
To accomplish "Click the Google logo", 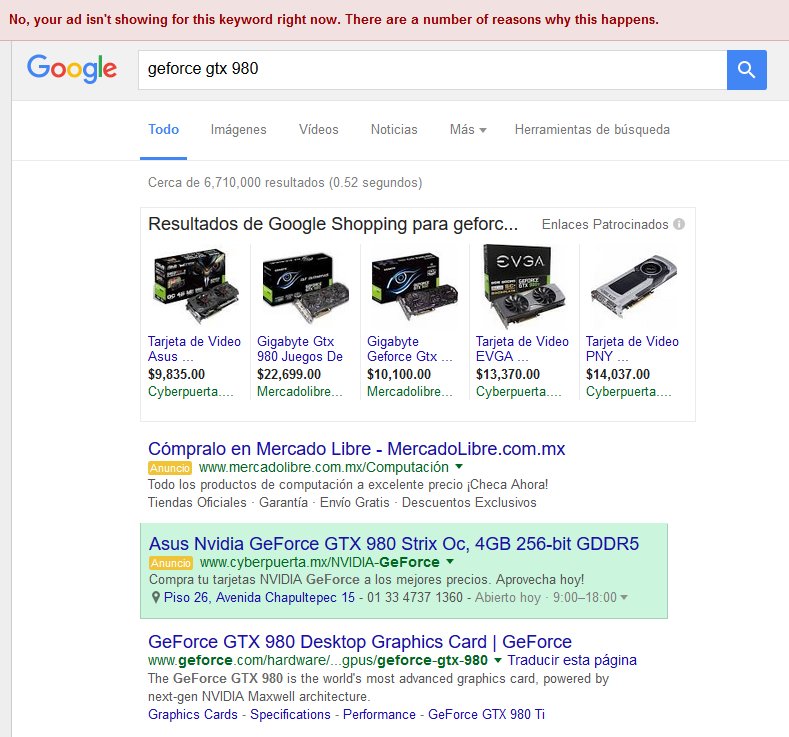I will coord(71,69).
